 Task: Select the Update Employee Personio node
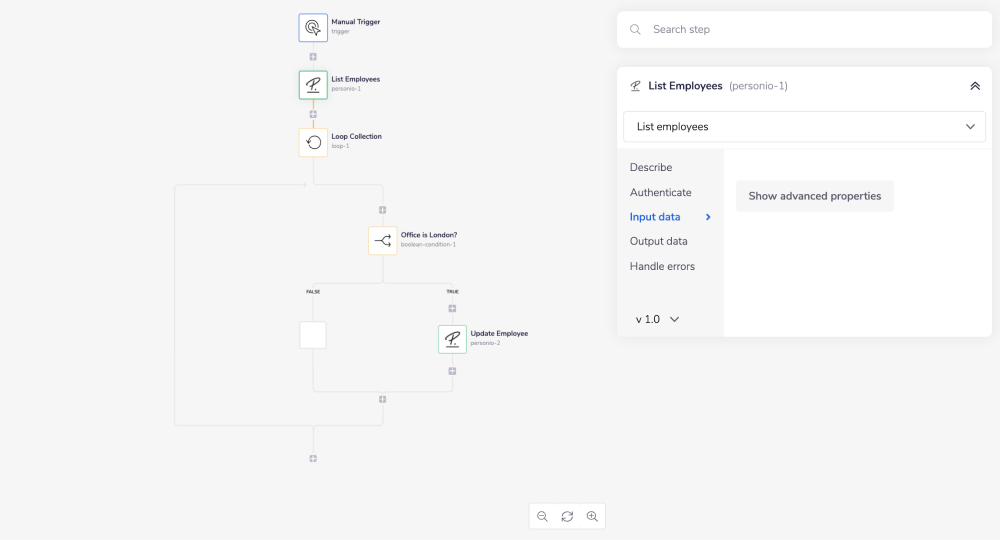(452, 339)
